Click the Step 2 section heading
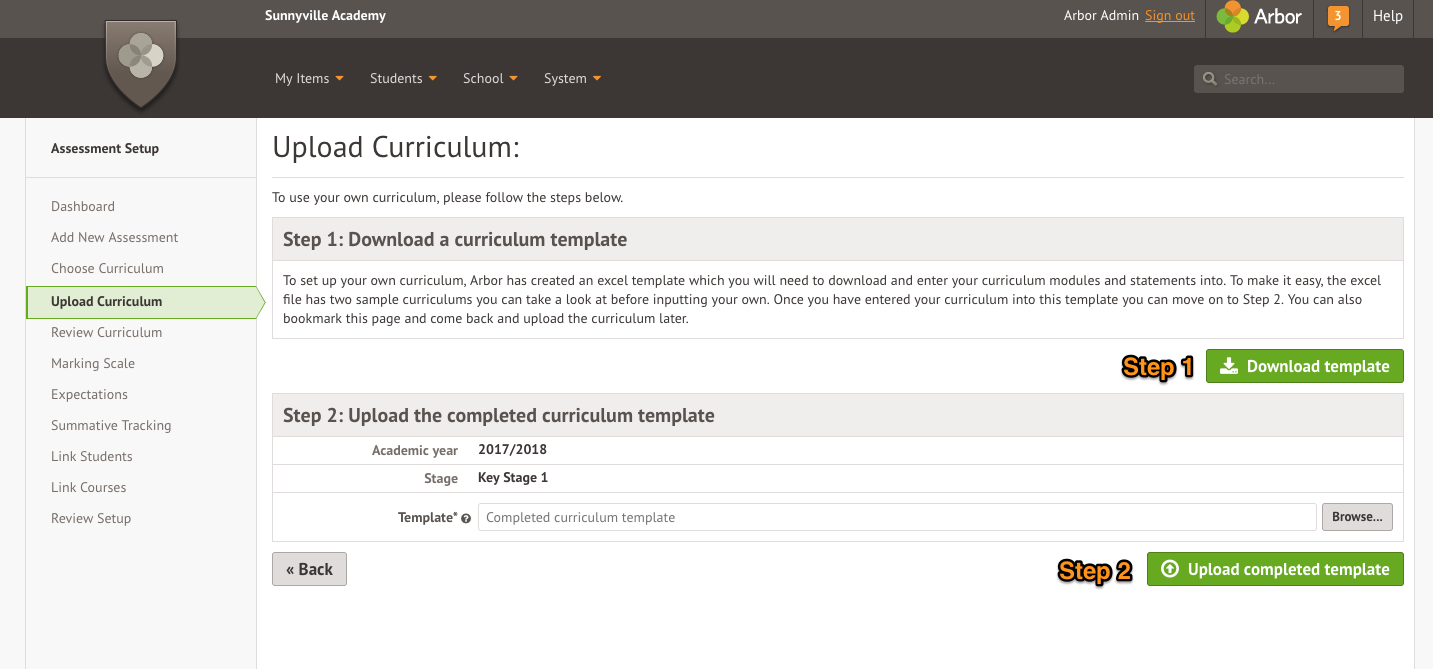This screenshot has width=1433, height=669. coord(499,415)
